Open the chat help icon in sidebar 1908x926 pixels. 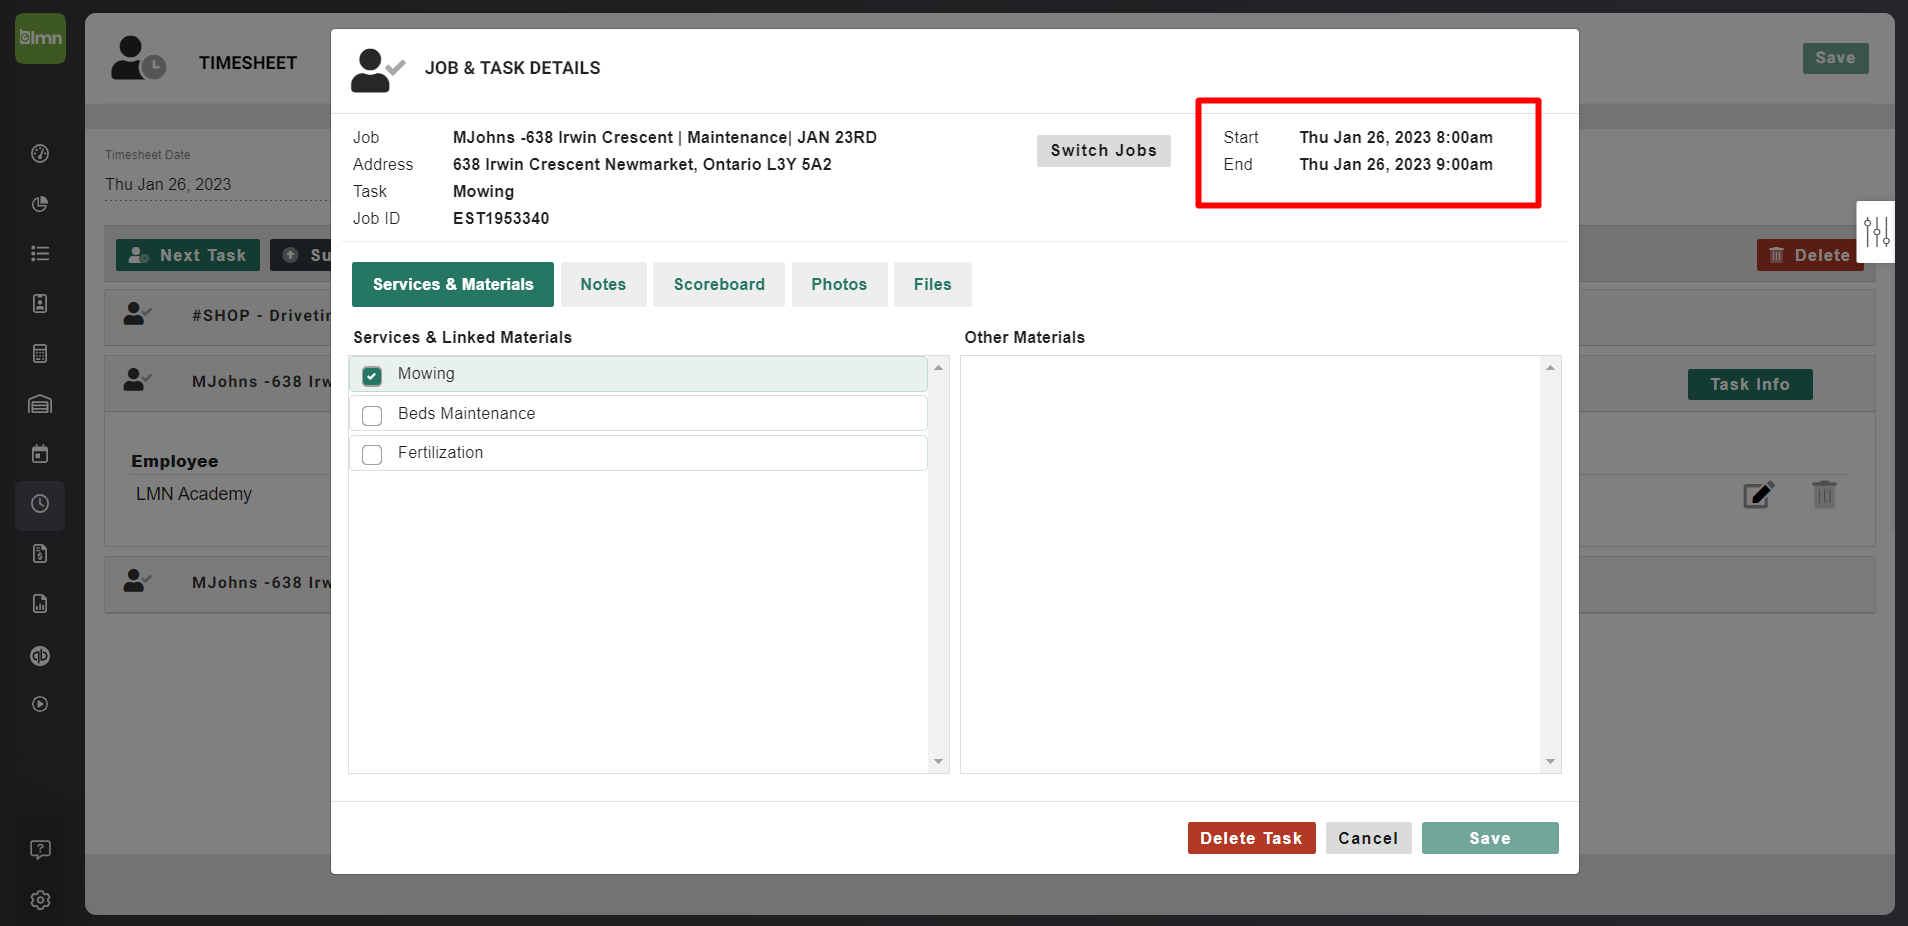click(x=40, y=850)
